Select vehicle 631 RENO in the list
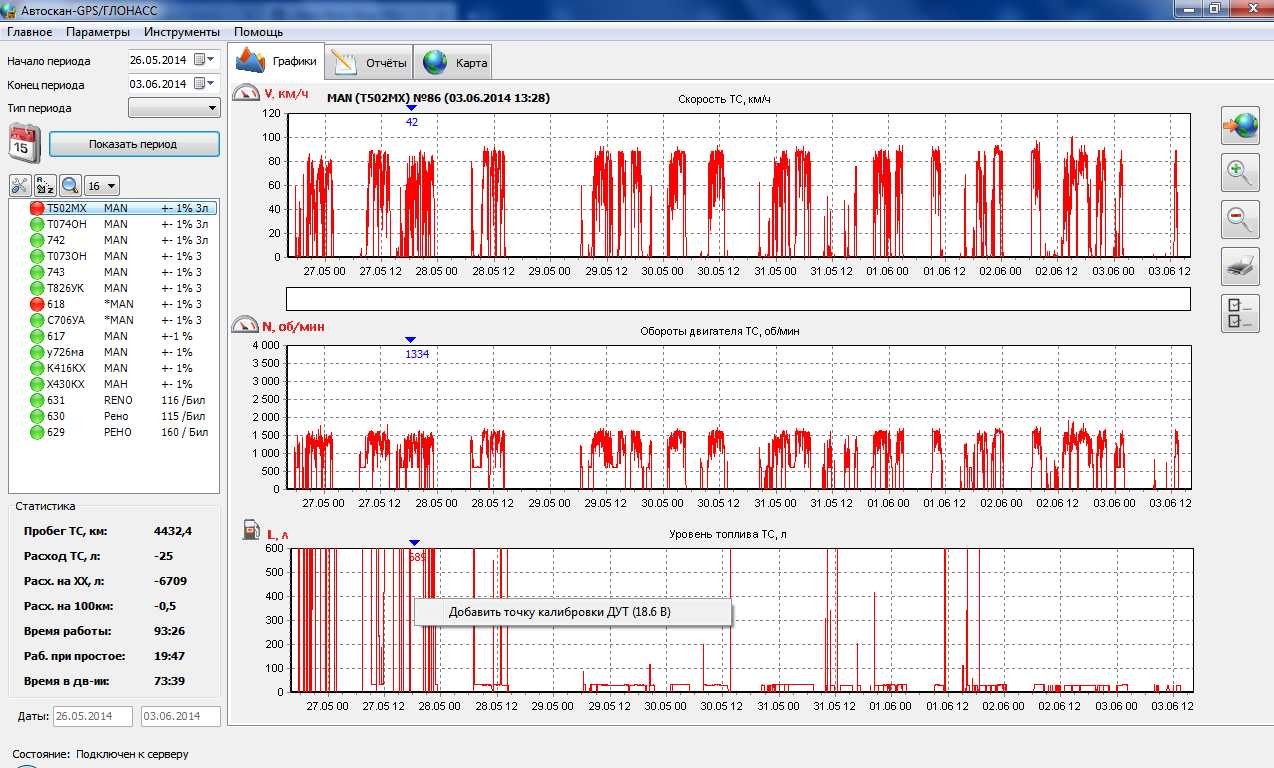1274x768 pixels. click(x=56, y=400)
